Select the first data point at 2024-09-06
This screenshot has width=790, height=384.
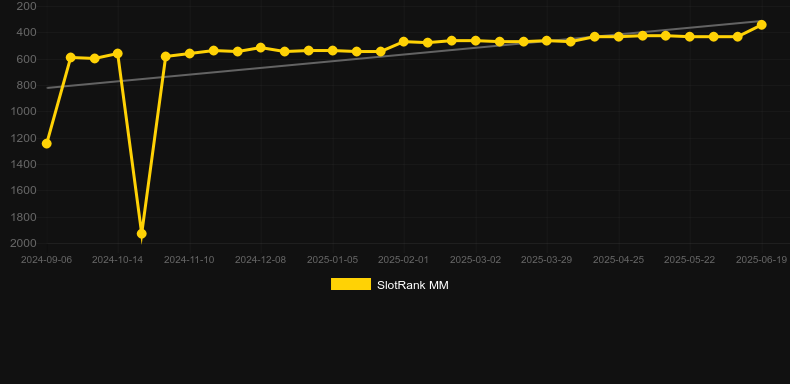click(x=46, y=144)
